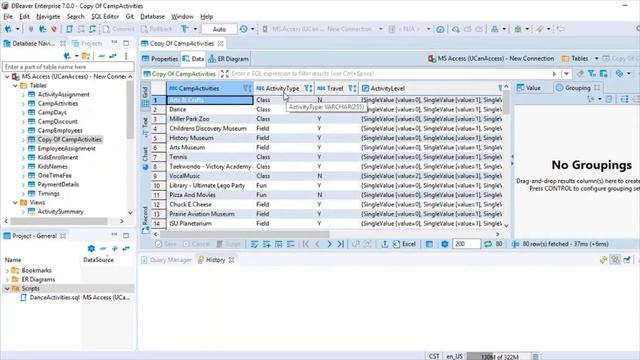Click the Commit button
The image size is (640, 360).
[x=119, y=29]
